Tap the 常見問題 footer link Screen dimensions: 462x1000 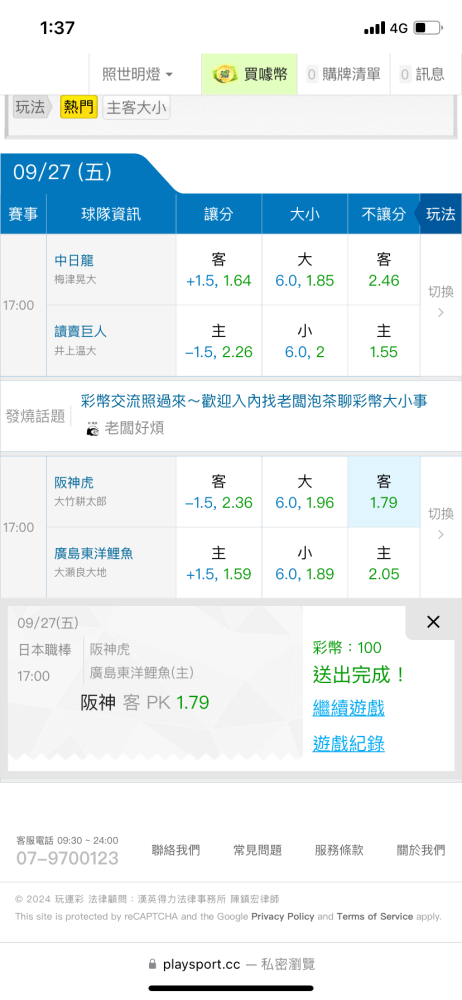(x=257, y=850)
